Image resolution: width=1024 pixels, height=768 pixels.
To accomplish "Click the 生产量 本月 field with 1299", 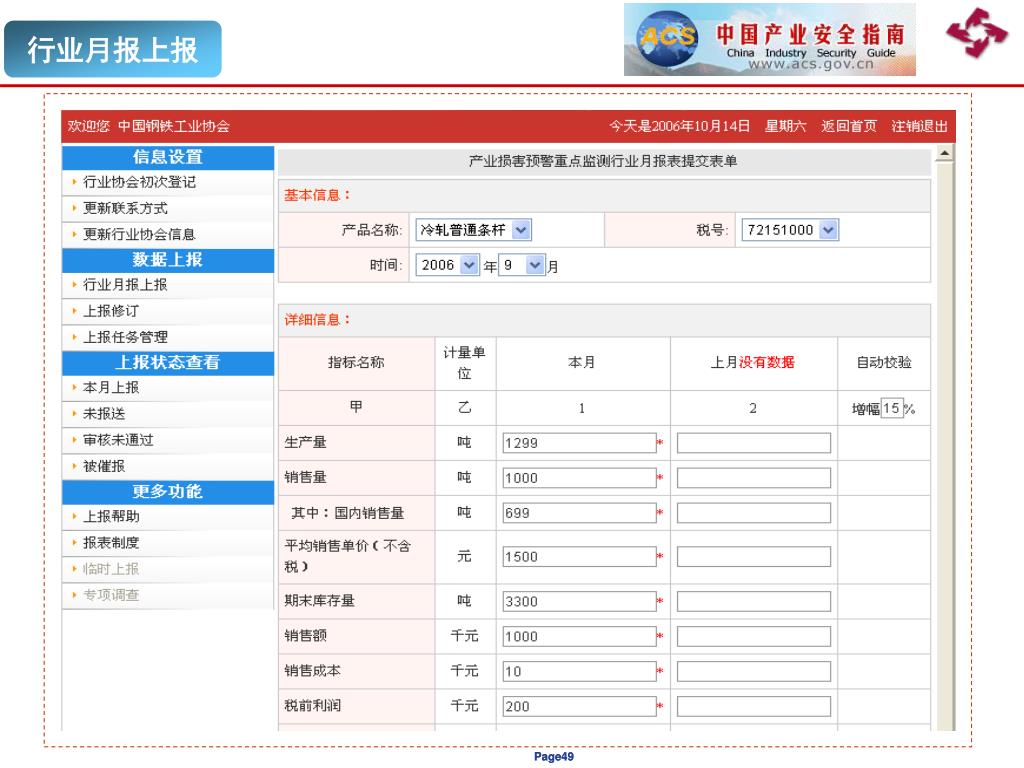I will pos(579,443).
